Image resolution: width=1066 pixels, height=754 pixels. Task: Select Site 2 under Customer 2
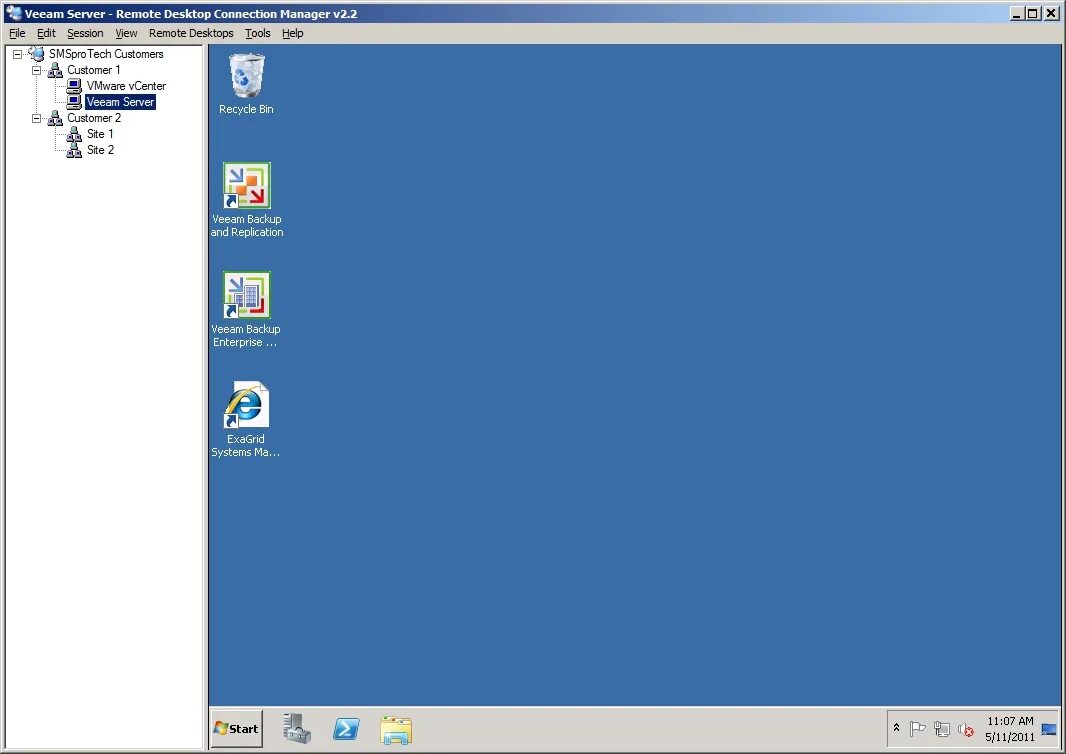(100, 150)
